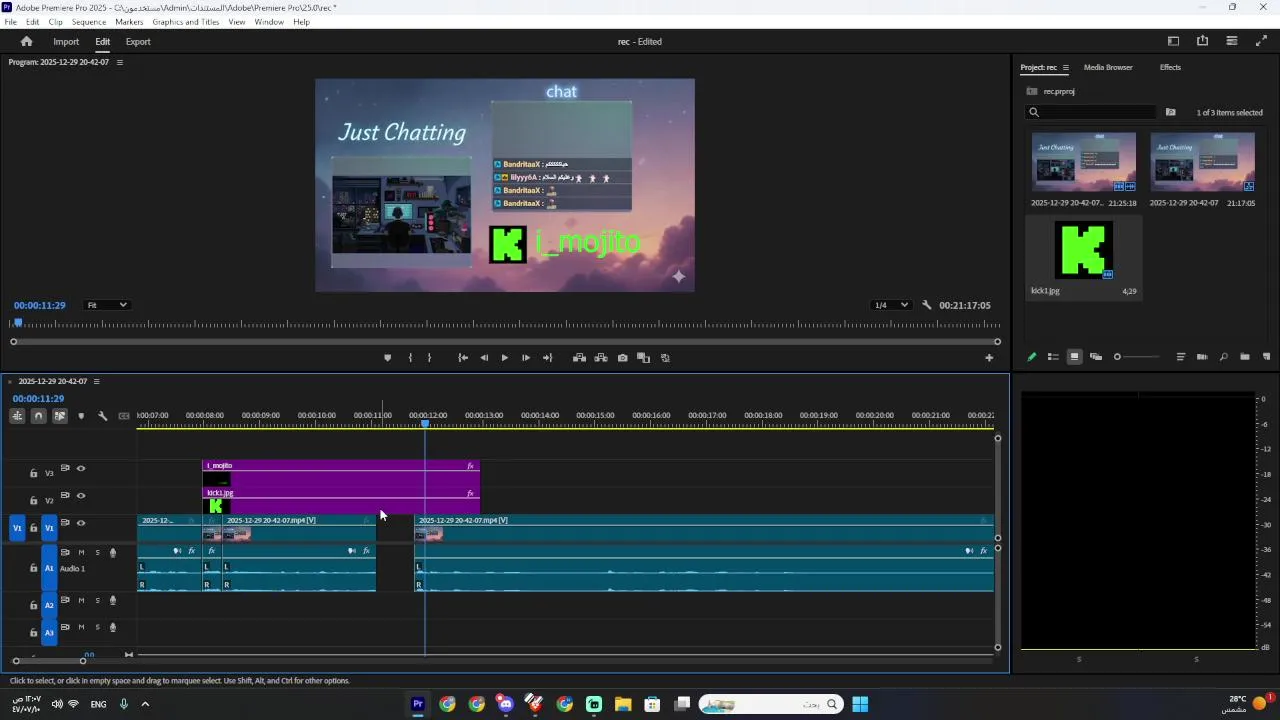Adjust the Project thumbnail size slider
This screenshot has width=1280, height=720.
click(1138, 357)
